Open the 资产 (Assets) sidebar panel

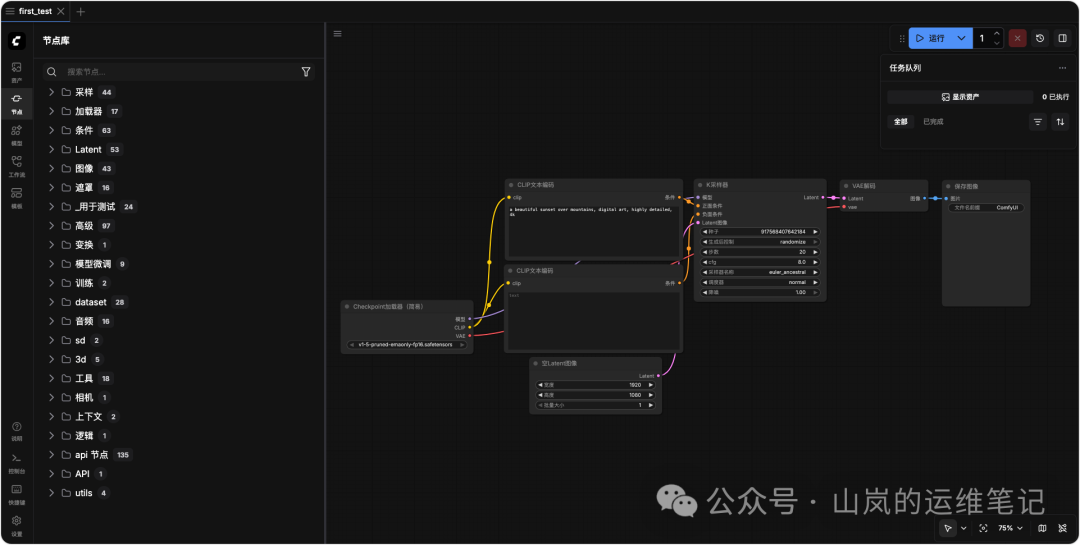(x=16, y=71)
